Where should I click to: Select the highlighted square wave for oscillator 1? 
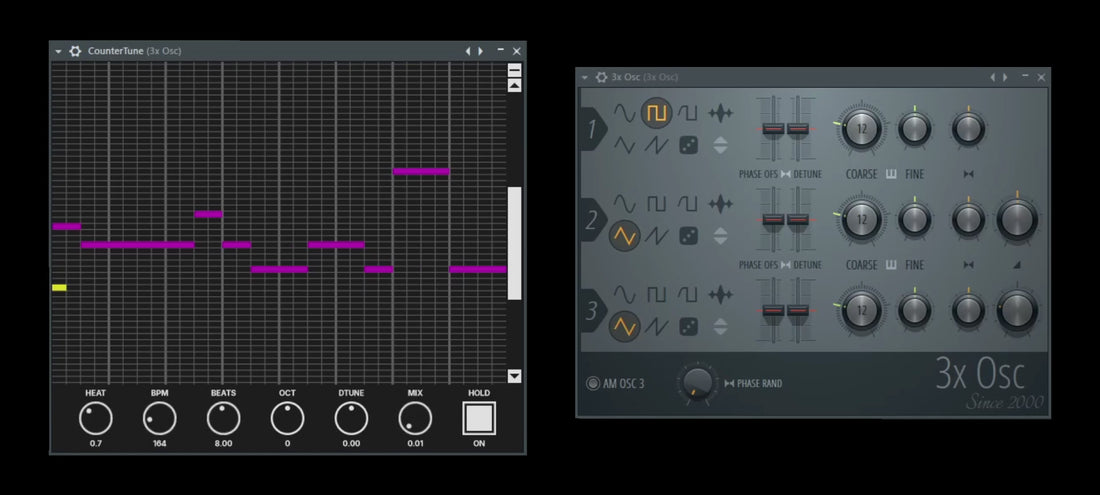pyautogui.click(x=657, y=113)
